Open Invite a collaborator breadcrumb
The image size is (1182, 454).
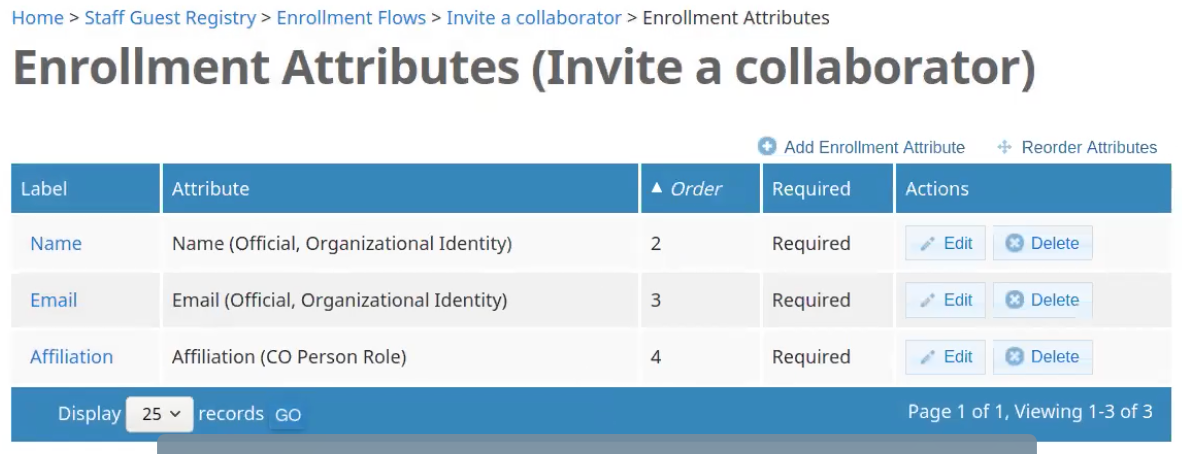click(x=534, y=17)
